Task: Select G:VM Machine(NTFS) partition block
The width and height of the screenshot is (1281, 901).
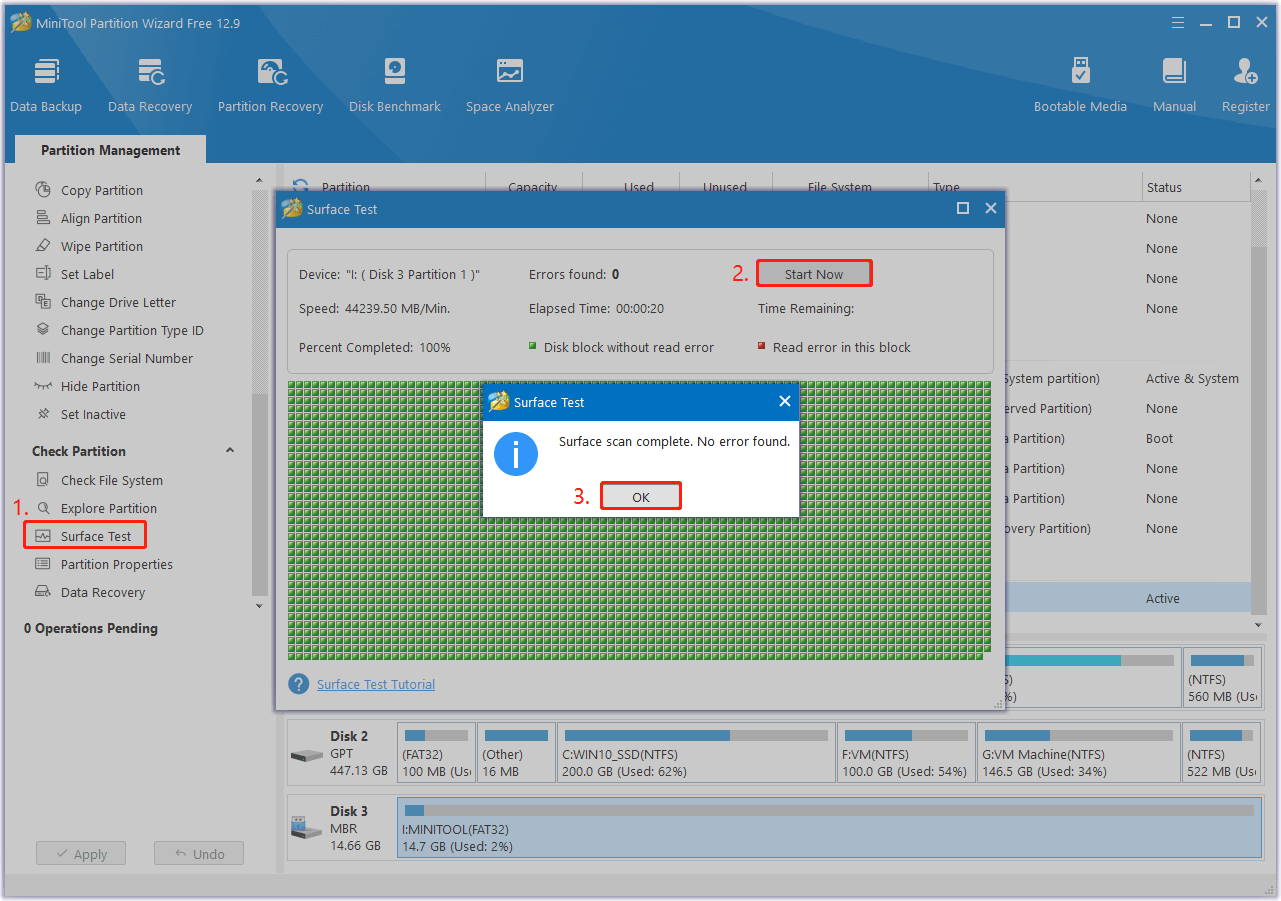Action: tap(1078, 752)
